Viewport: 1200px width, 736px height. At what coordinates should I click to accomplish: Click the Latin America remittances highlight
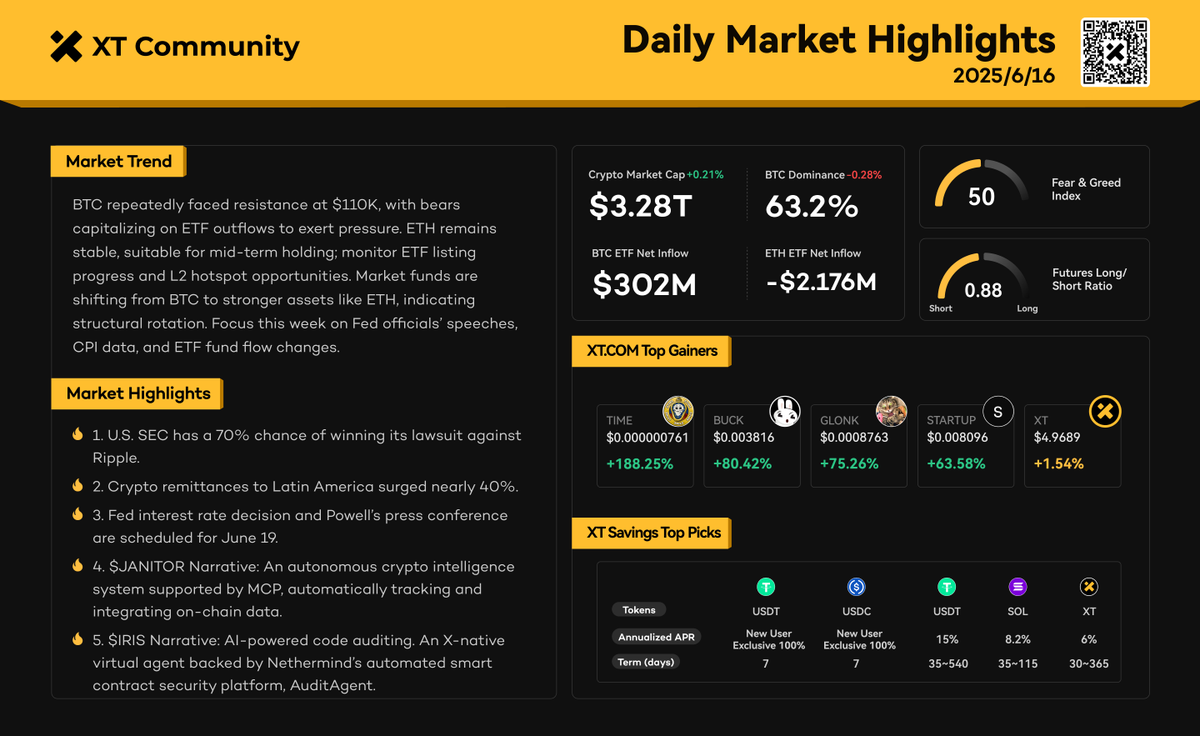(304, 486)
